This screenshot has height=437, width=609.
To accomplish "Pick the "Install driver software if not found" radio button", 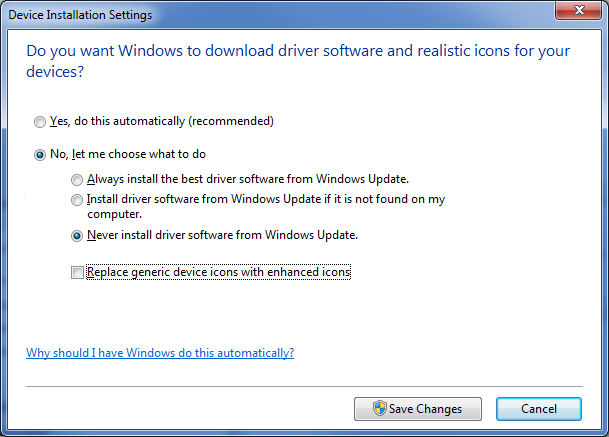I will click(x=77, y=200).
